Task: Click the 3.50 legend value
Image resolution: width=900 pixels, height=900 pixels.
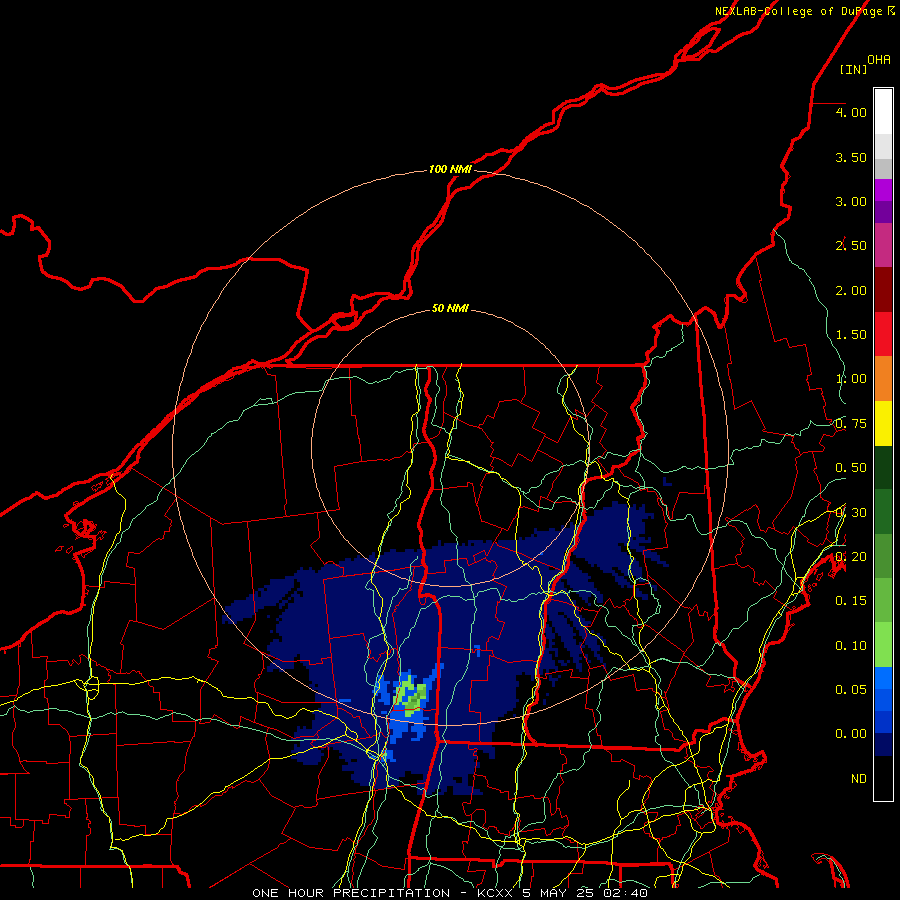Action: coord(851,157)
